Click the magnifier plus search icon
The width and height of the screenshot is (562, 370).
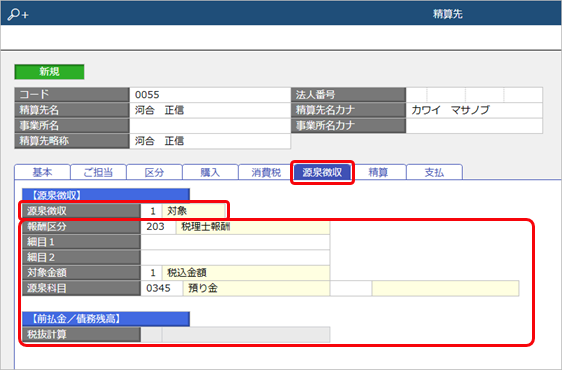[18, 14]
